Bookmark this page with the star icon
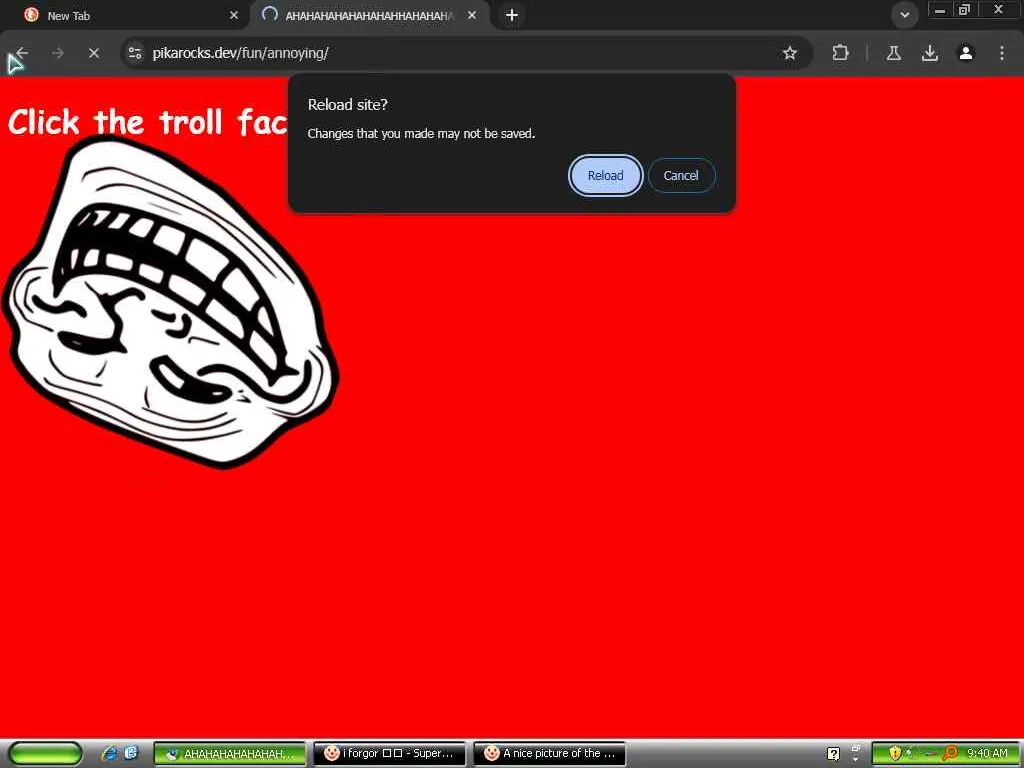Viewport: 1024px width, 768px height. coord(790,53)
